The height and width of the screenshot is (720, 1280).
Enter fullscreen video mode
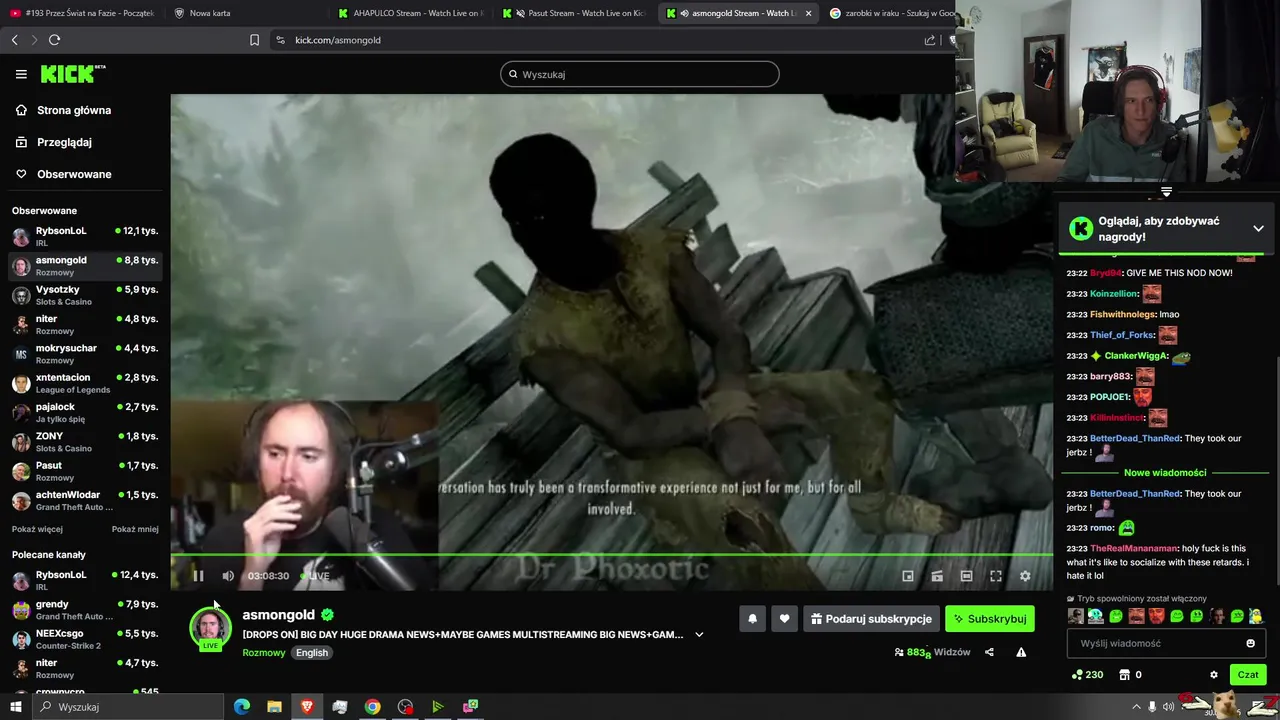coord(996,576)
